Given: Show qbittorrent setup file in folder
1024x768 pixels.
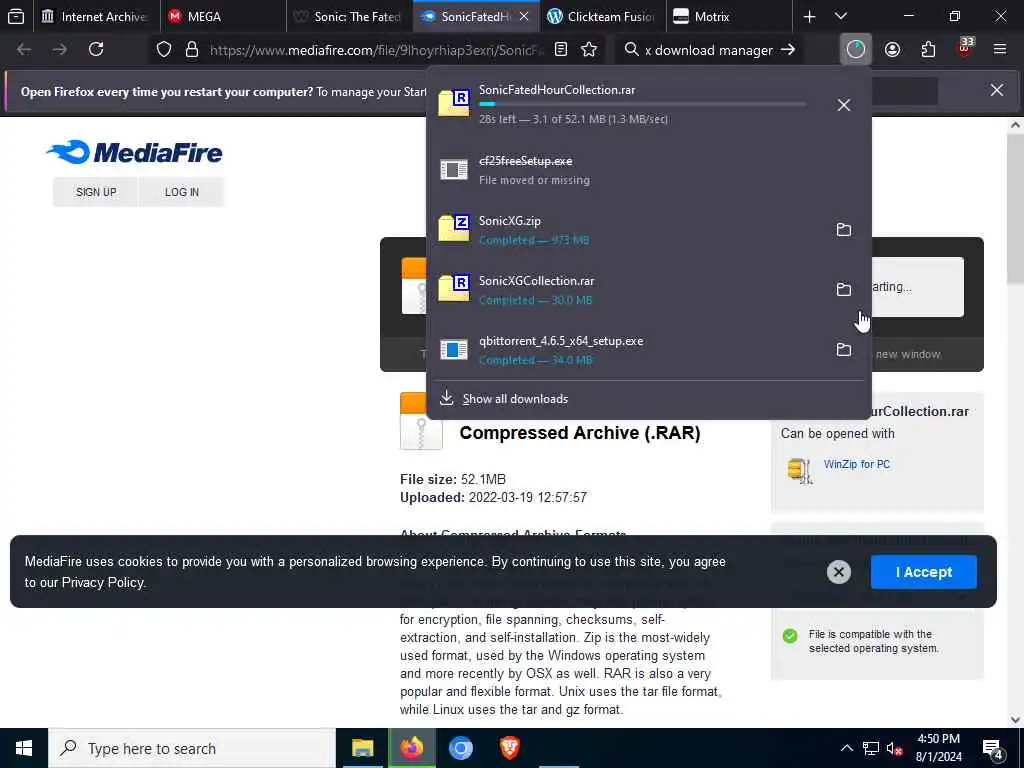Looking at the screenshot, I should pyautogui.click(x=844, y=349).
